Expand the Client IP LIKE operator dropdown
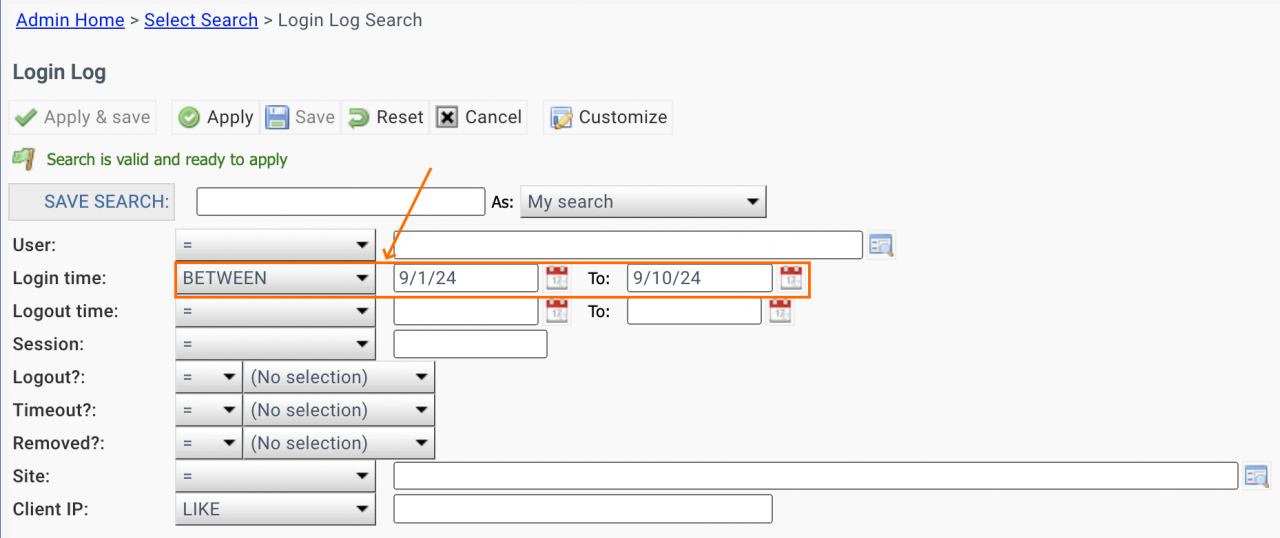 (275, 509)
